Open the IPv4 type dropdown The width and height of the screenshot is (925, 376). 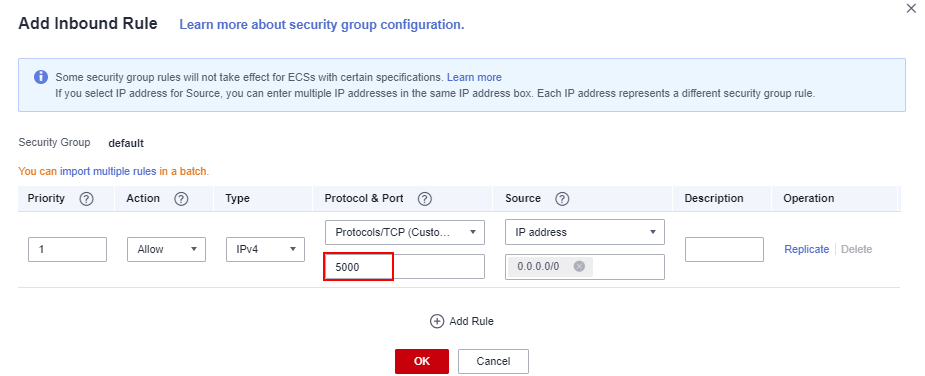tap(265, 249)
